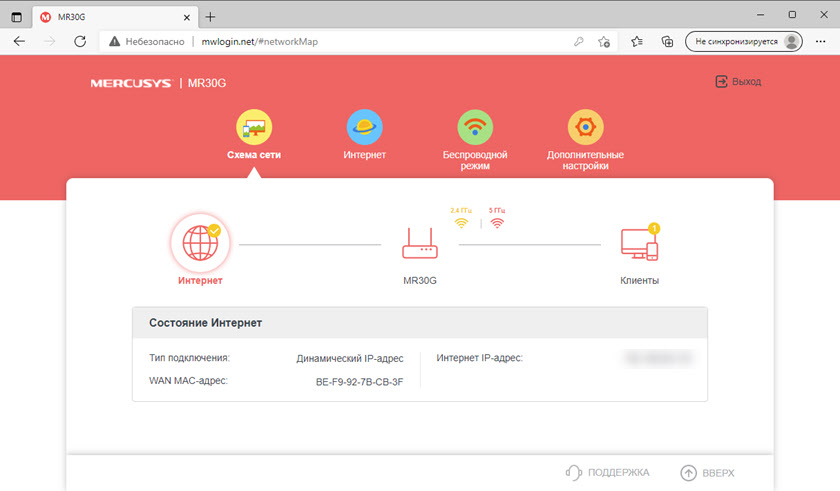Open Дополнительные настройки gear icon
This screenshot has height=491, width=840.
[585, 127]
